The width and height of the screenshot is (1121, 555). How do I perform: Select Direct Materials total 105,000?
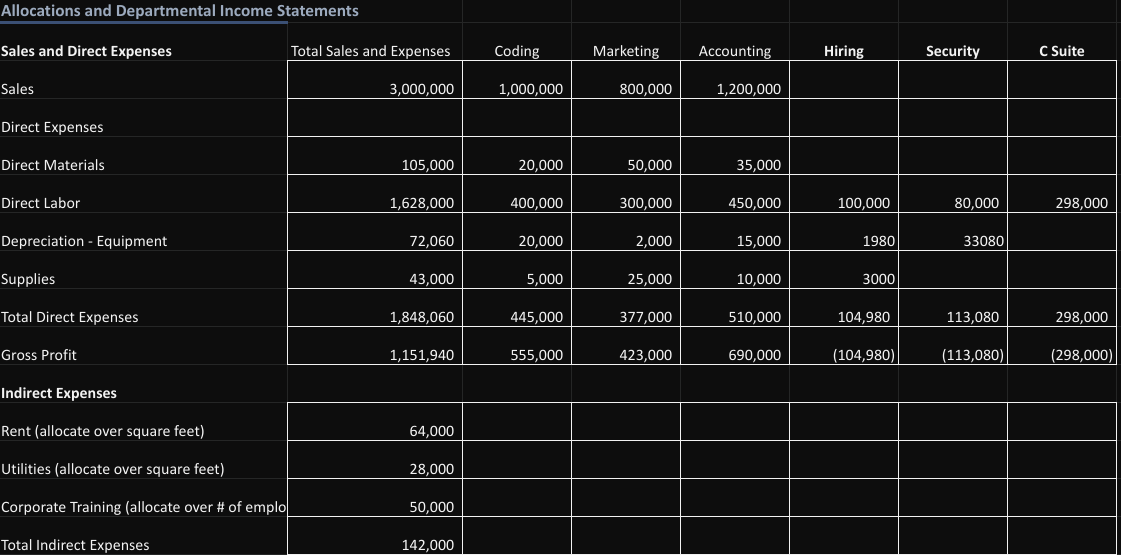[x=375, y=156]
